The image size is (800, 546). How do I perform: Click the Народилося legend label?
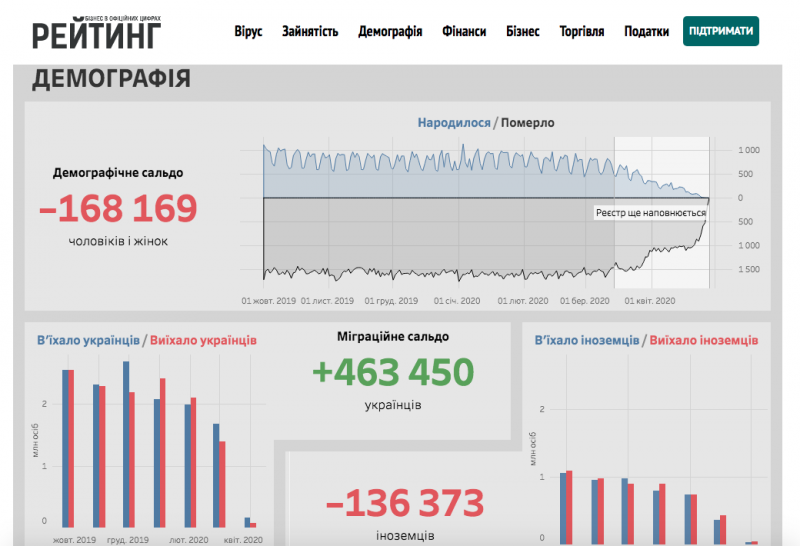[x=455, y=123]
